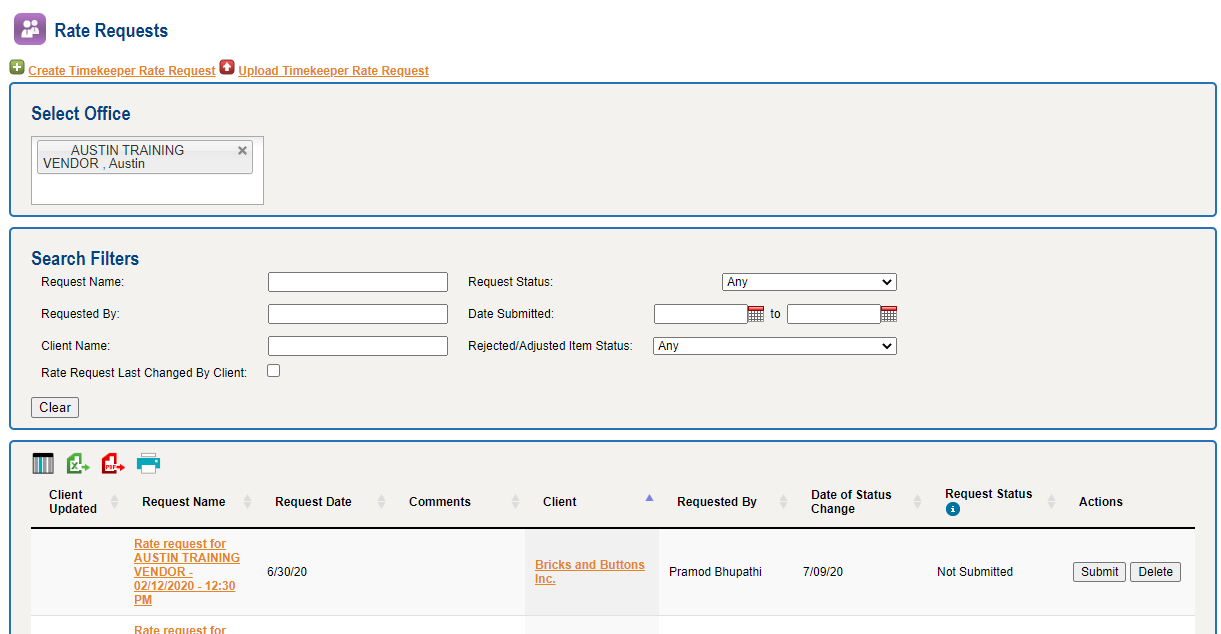Open the Date Submitted start calendar picker
The image size is (1221, 634).
pyautogui.click(x=756, y=314)
